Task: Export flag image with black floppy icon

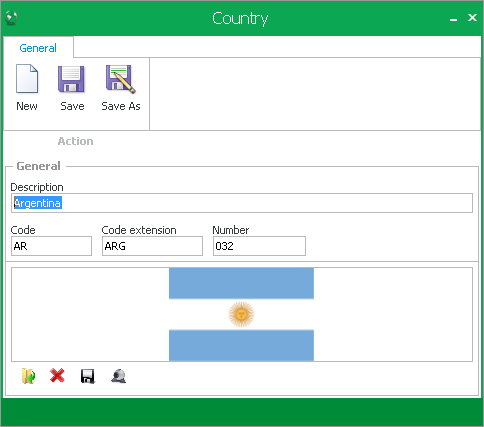Action: coord(88,376)
